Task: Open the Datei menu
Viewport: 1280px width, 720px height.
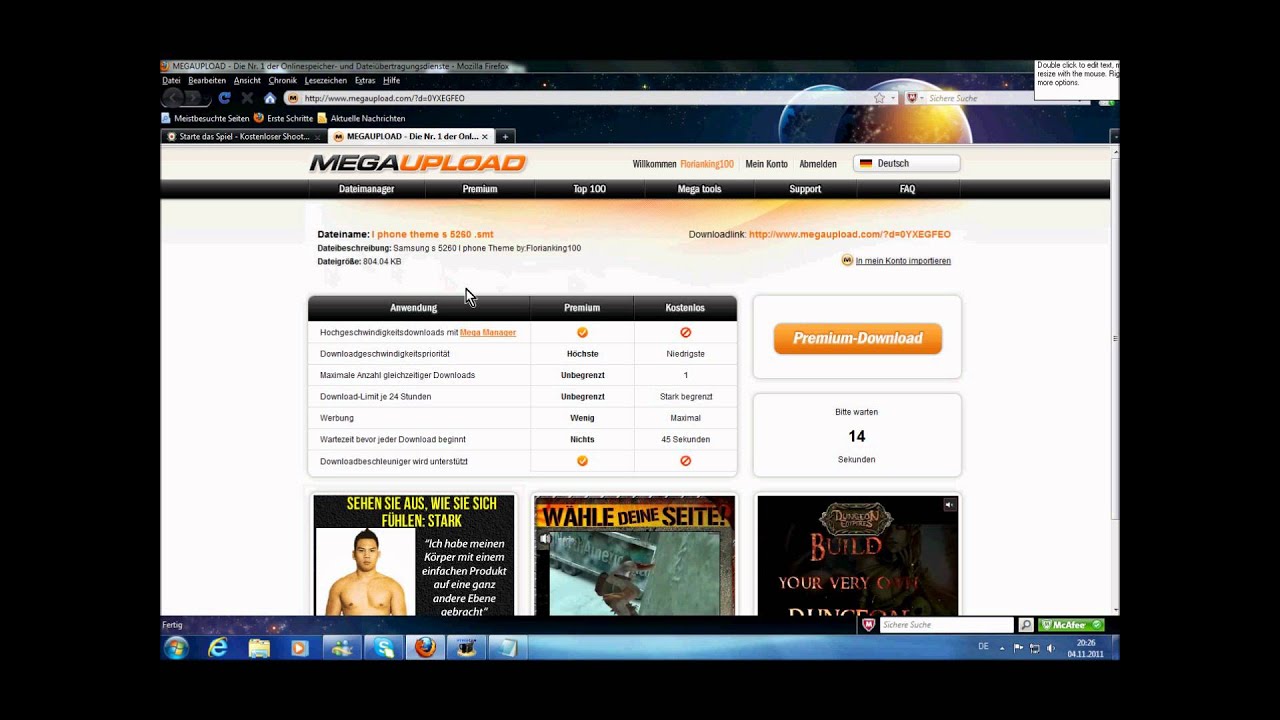Action: tap(171, 80)
